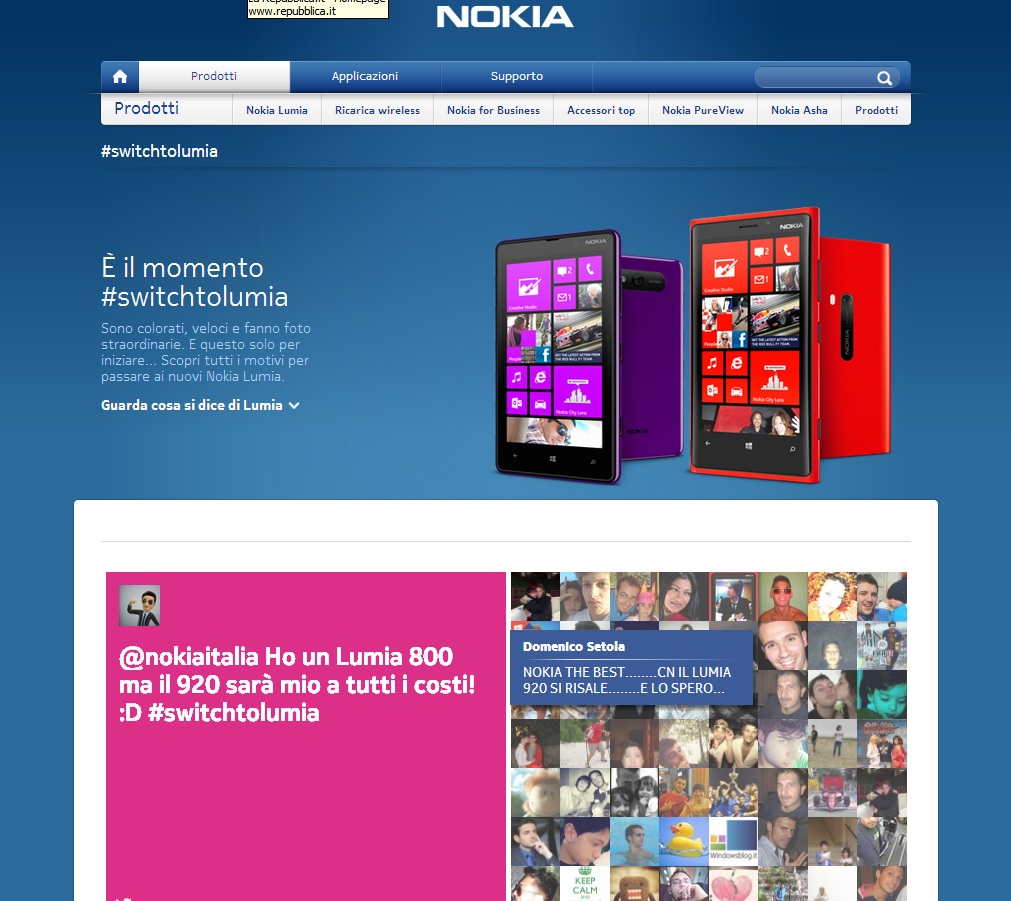Viewport: 1011px width, 901px height.
Task: Click the search magnifier icon
Action: coord(884,78)
